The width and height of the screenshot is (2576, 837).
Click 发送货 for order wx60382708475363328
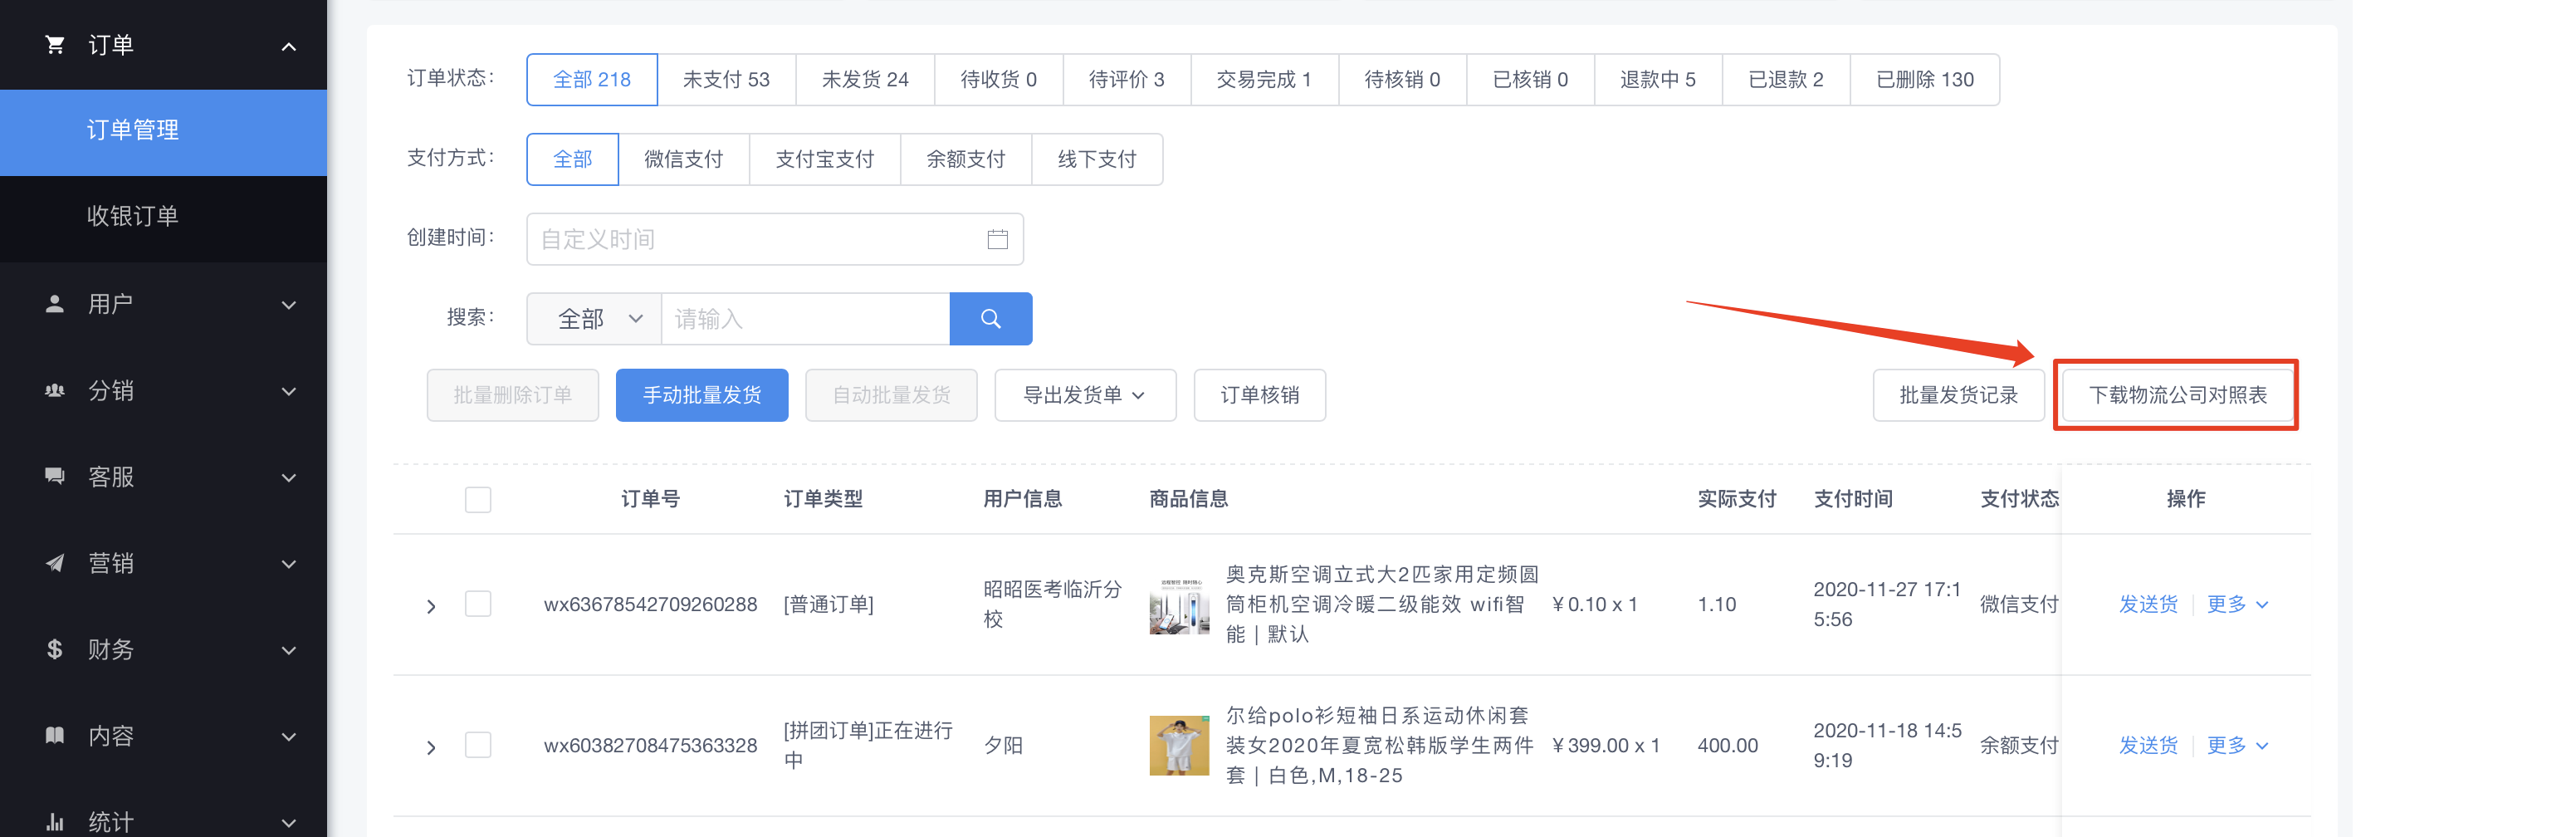pos(2148,745)
